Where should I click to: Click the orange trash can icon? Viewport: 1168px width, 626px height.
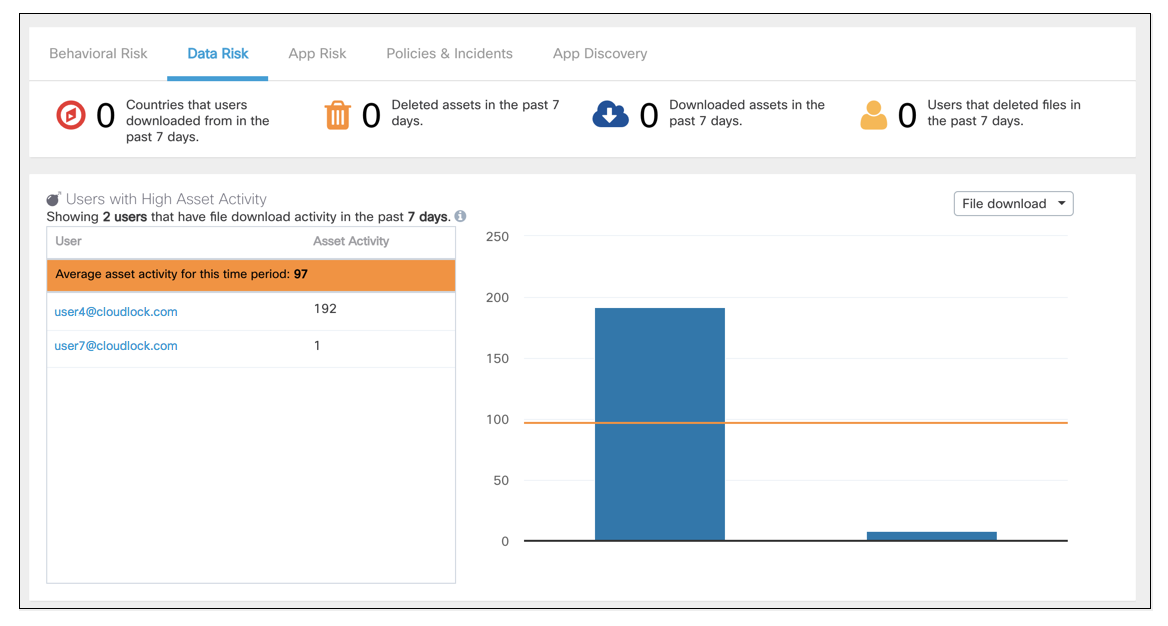pyautogui.click(x=337, y=115)
